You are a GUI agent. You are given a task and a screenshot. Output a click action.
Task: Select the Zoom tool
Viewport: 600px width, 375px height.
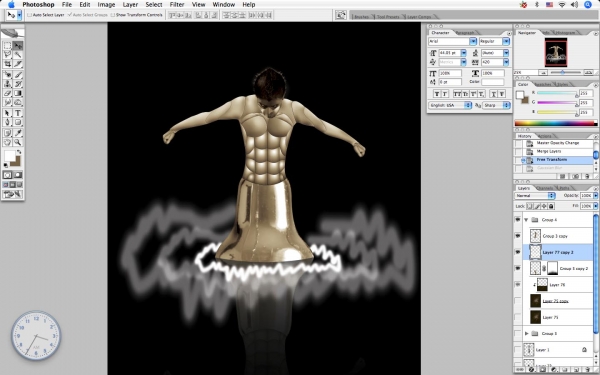coord(18,142)
